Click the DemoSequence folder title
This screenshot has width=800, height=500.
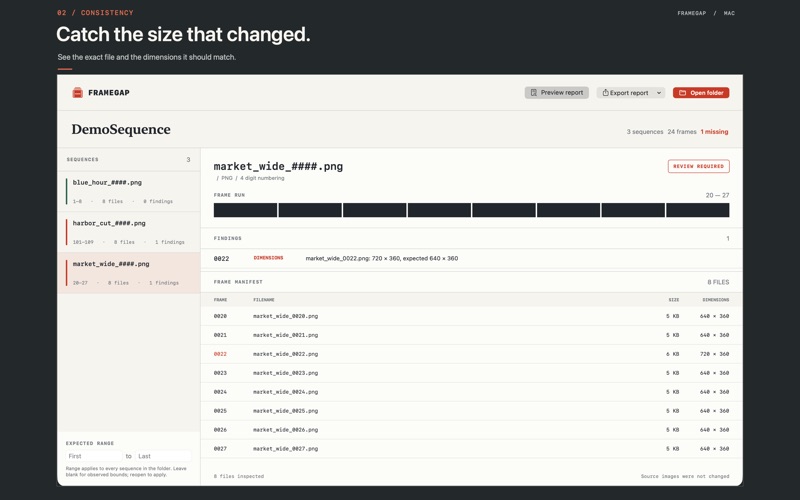coord(121,130)
